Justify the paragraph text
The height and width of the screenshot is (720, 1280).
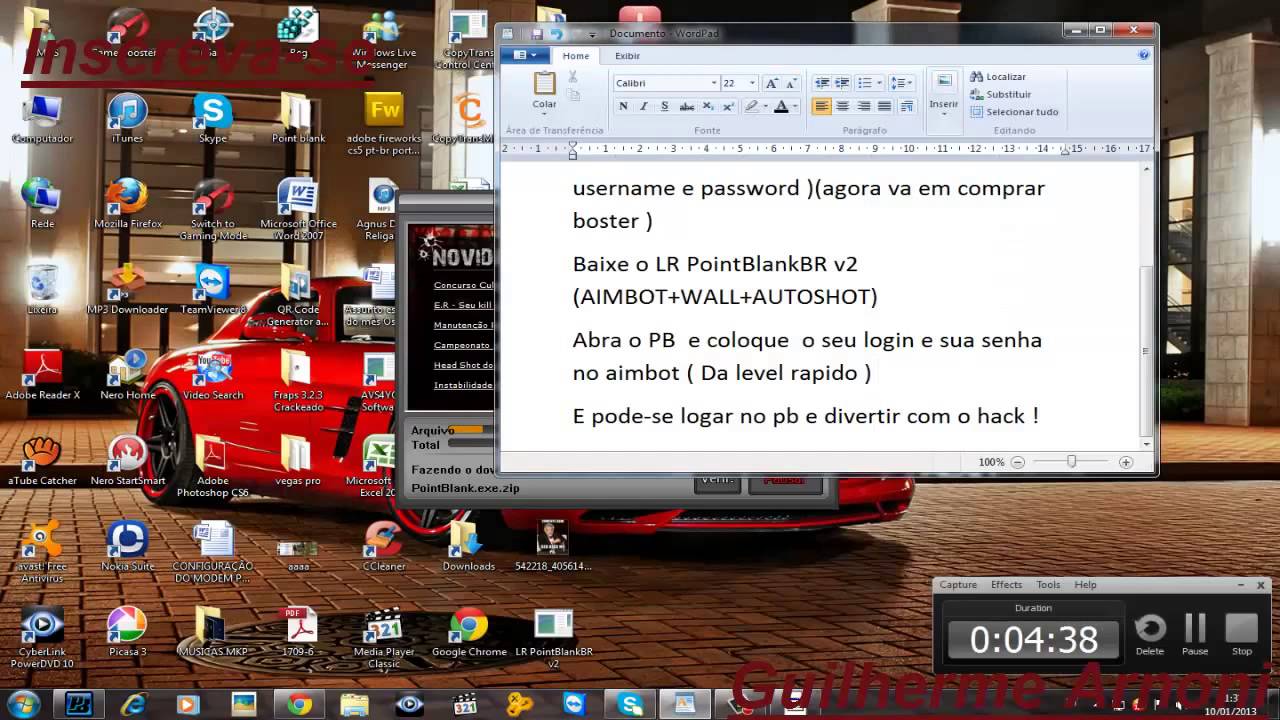pyautogui.click(x=885, y=106)
